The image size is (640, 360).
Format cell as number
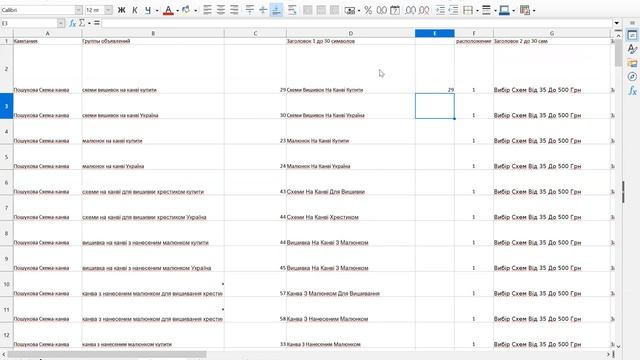pos(382,10)
